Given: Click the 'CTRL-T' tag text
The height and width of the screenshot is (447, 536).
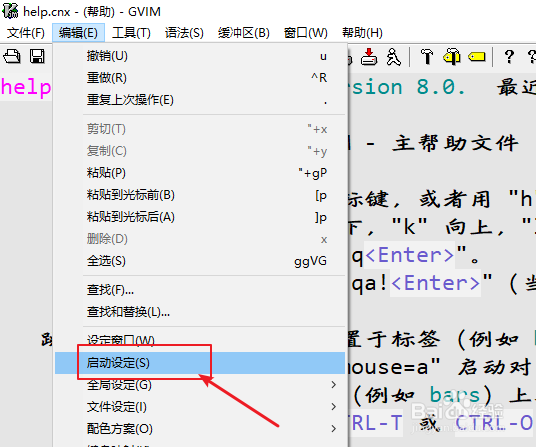Looking at the screenshot, I should tap(375, 423).
